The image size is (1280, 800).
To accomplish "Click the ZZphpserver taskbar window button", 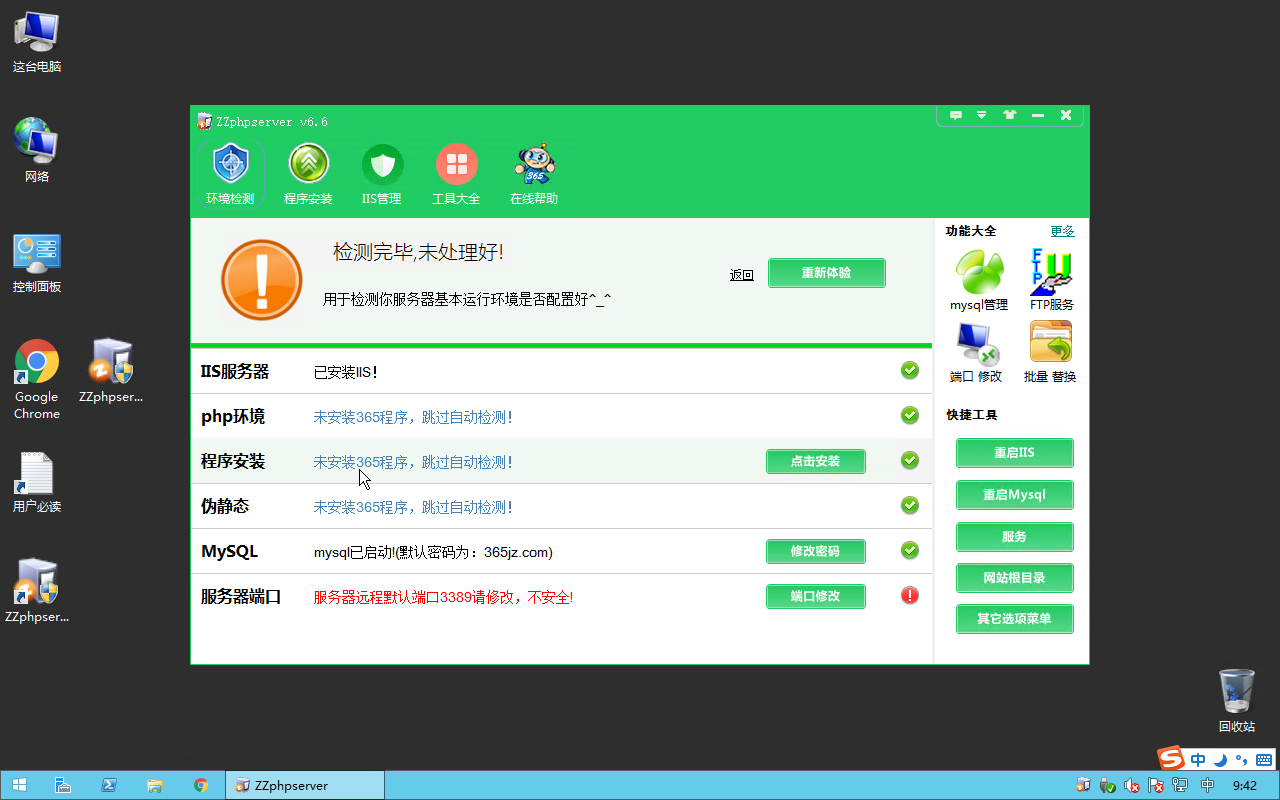I will pos(305,785).
